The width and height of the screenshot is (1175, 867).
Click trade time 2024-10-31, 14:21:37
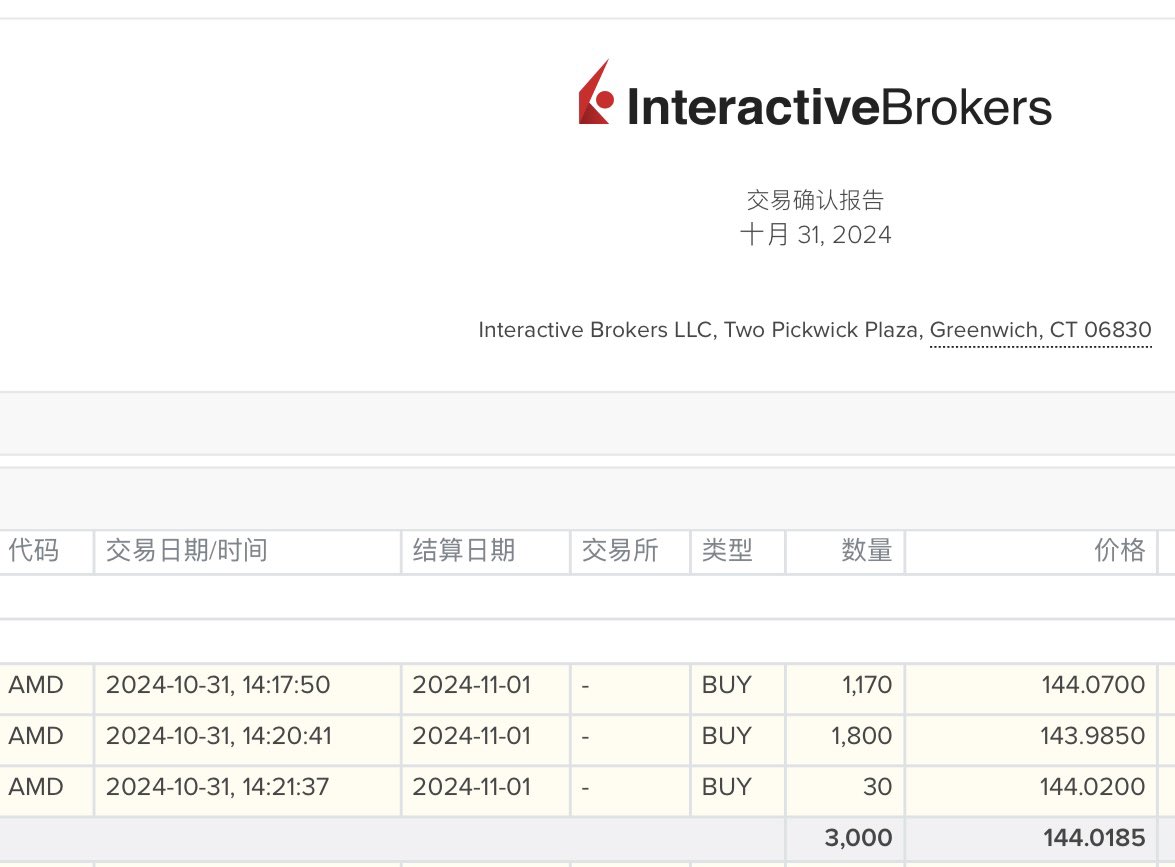[217, 788]
